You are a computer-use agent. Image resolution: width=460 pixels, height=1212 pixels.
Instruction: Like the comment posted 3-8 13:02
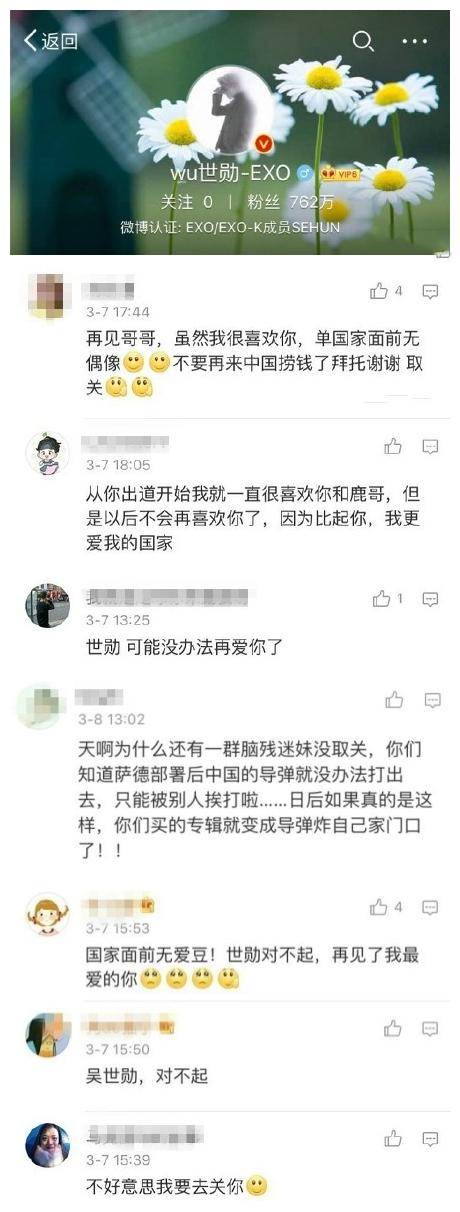click(394, 700)
